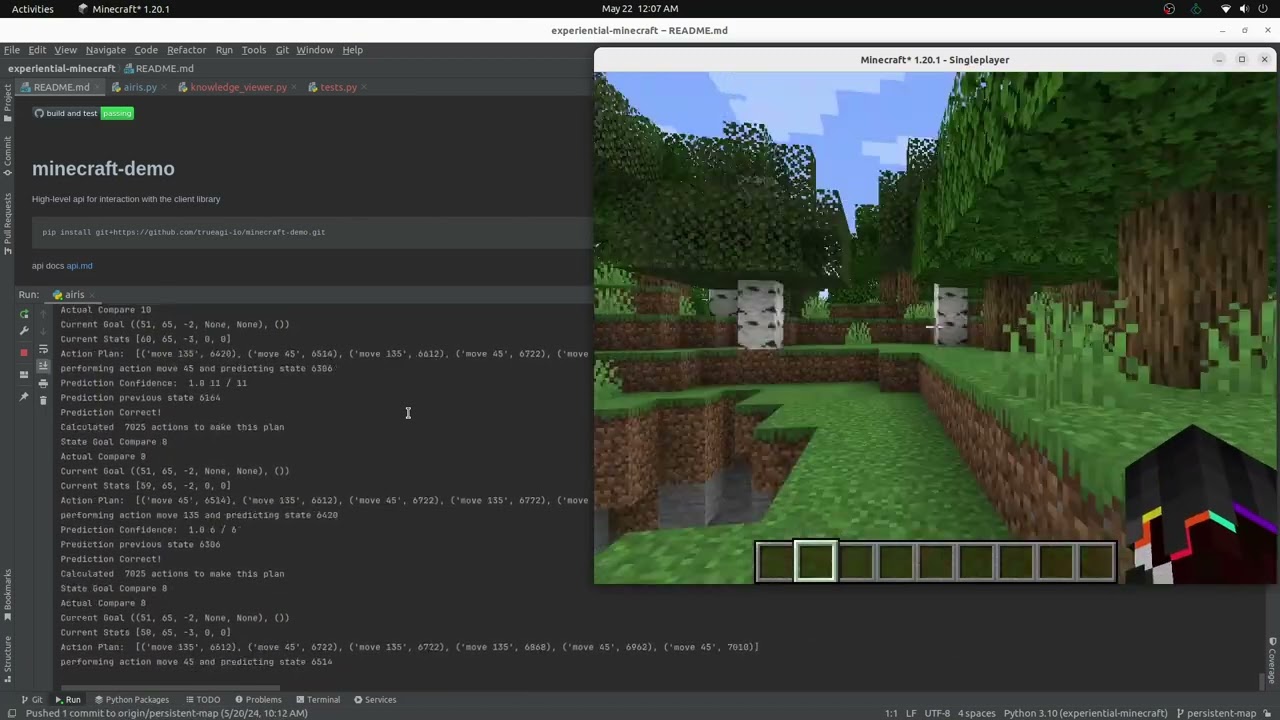Open run configuration wrench settings
1280x720 pixels.
[24, 331]
